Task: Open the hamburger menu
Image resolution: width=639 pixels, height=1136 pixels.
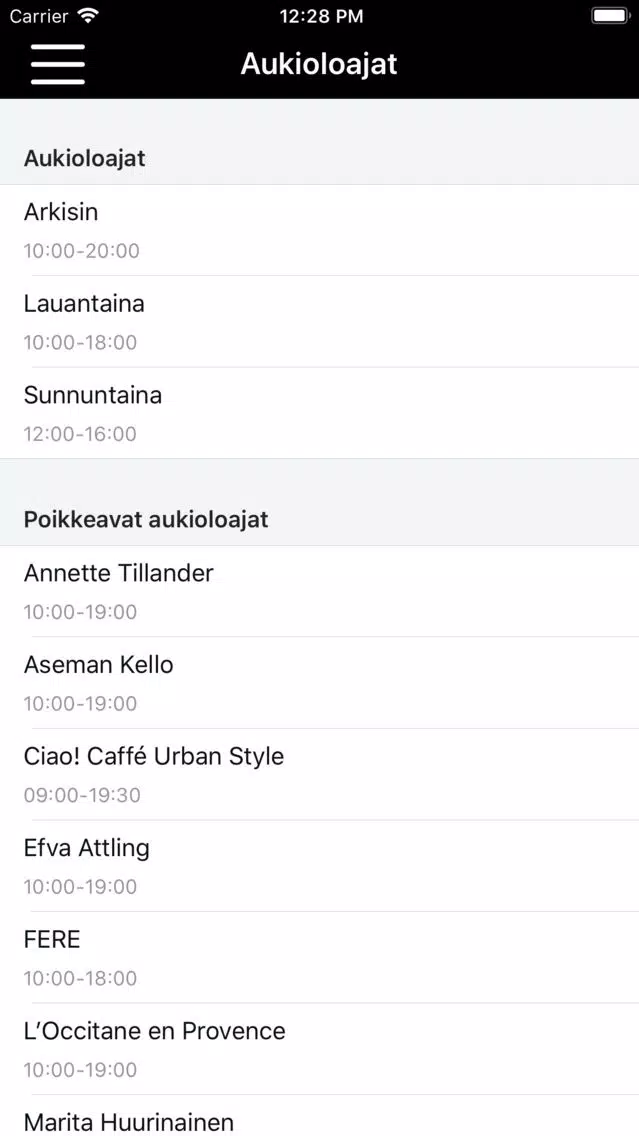Action: (58, 64)
